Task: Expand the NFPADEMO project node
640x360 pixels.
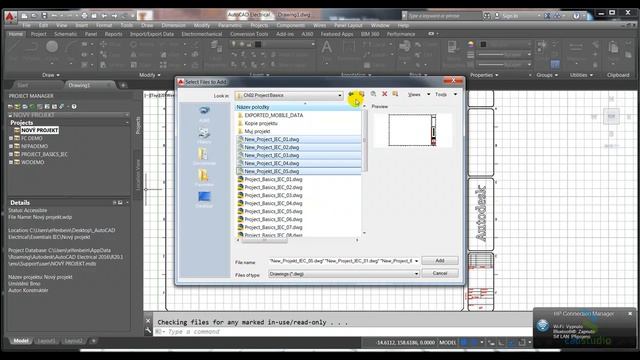Action: [x=11, y=146]
